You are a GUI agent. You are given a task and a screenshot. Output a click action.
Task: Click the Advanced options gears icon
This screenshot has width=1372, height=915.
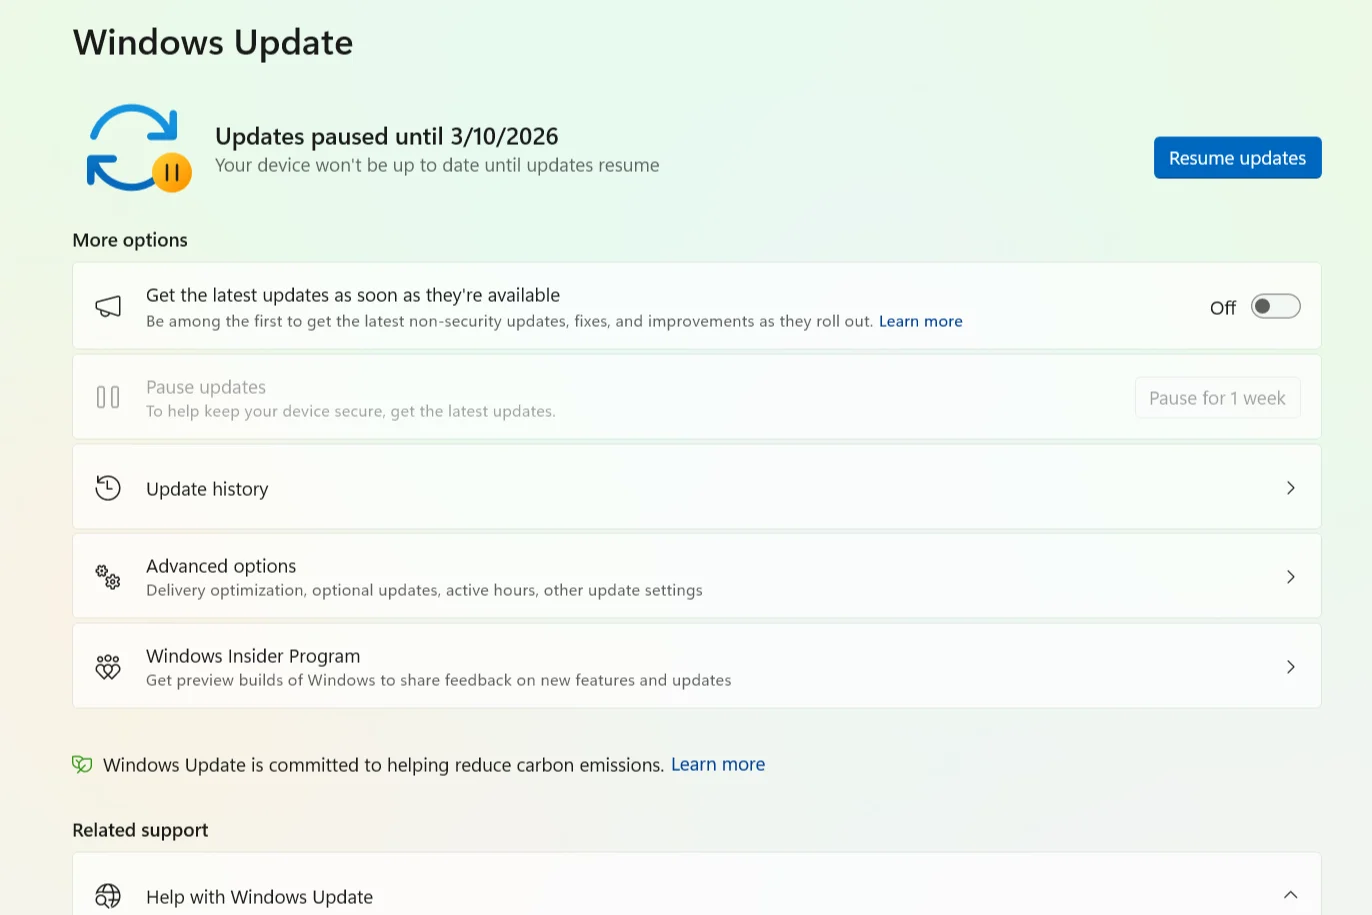(108, 577)
